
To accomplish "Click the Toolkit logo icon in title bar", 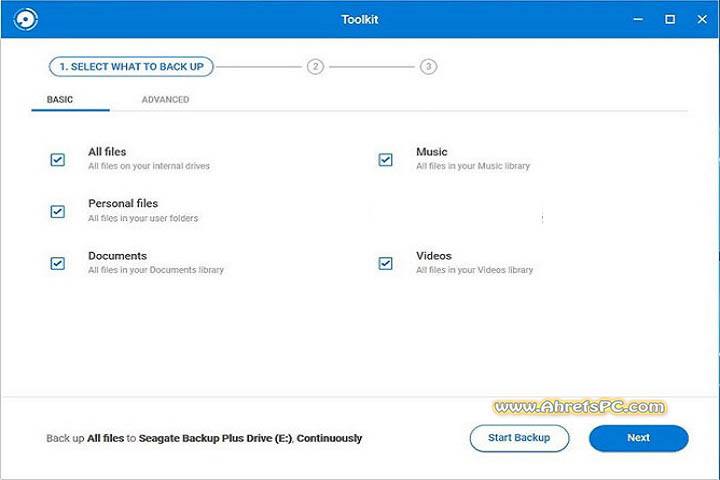I will 26,19.
